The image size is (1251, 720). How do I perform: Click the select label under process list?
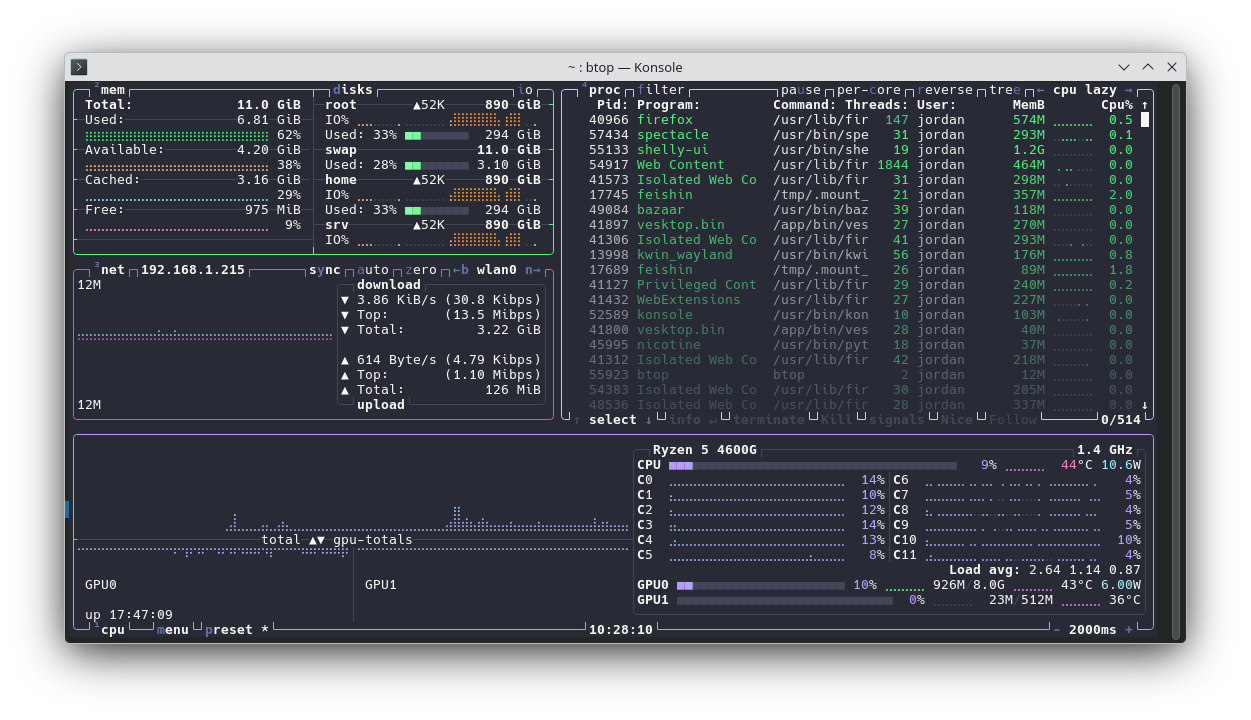pyautogui.click(x=613, y=420)
